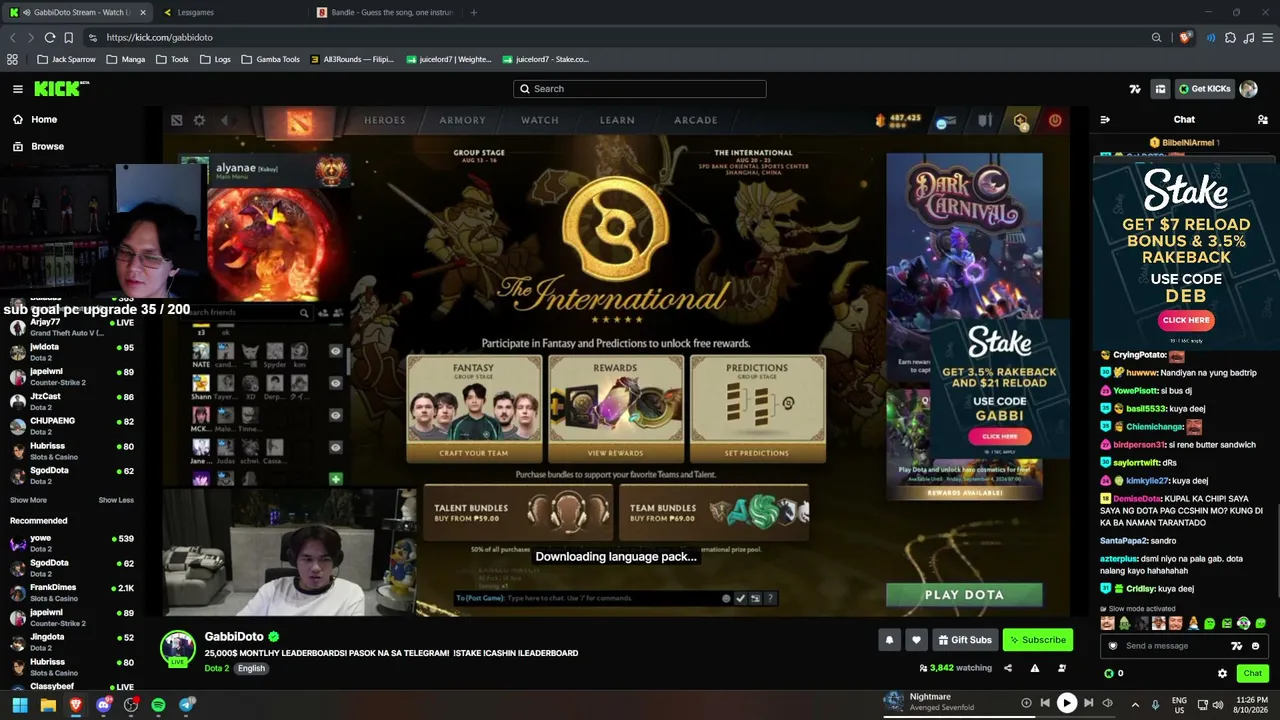Focus the Kick search field
Screen dimensions: 1280x720
tap(640, 89)
